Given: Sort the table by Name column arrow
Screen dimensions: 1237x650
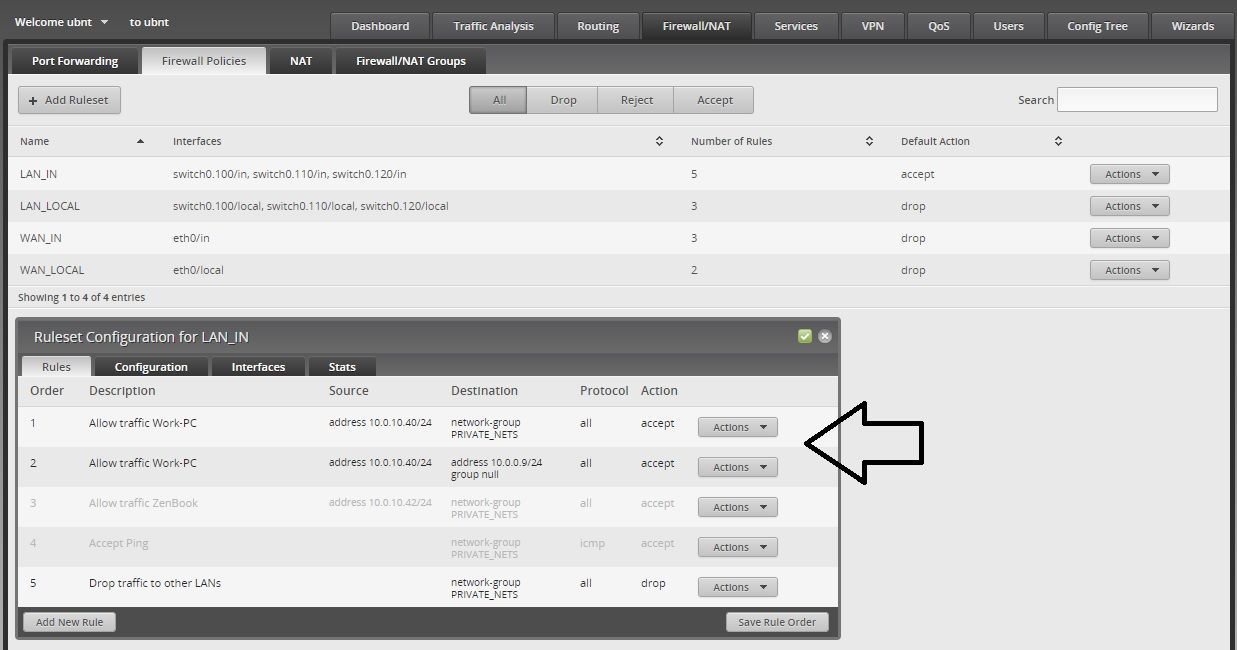Looking at the screenshot, I should tap(140, 142).
